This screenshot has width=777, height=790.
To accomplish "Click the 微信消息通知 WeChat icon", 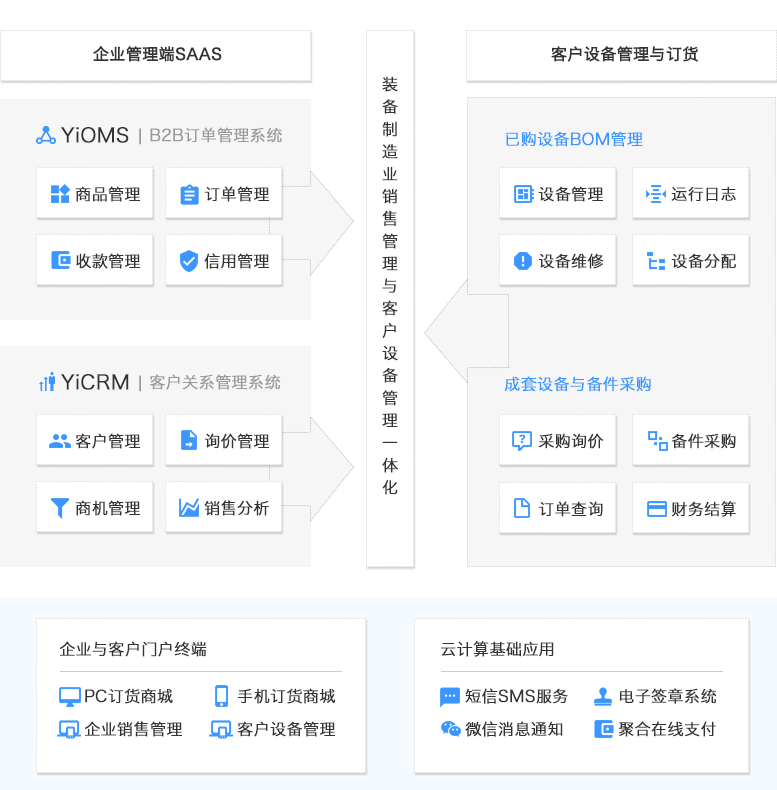I will pos(450,729).
